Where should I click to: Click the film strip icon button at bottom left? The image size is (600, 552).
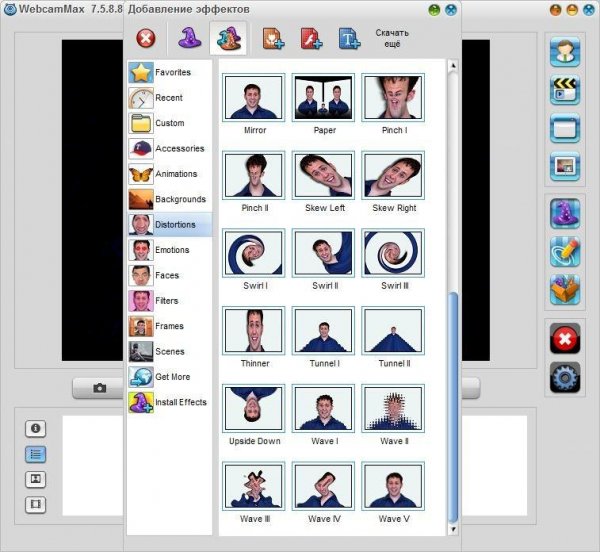tap(36, 505)
